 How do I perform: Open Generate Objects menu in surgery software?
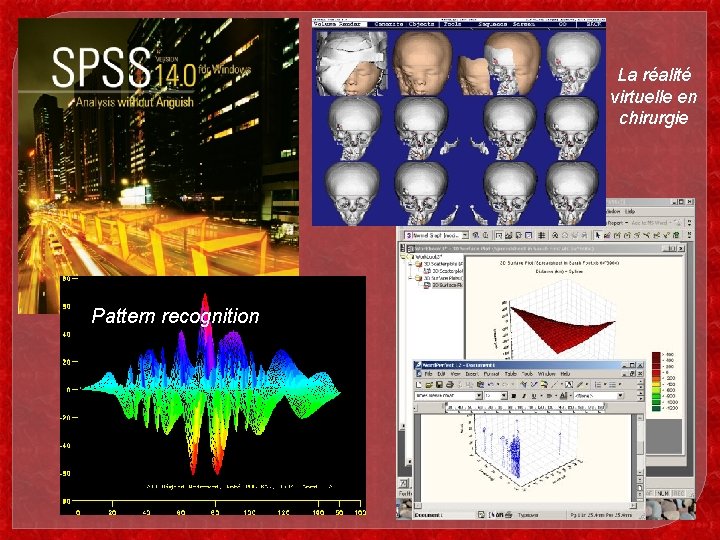[x=404, y=24]
